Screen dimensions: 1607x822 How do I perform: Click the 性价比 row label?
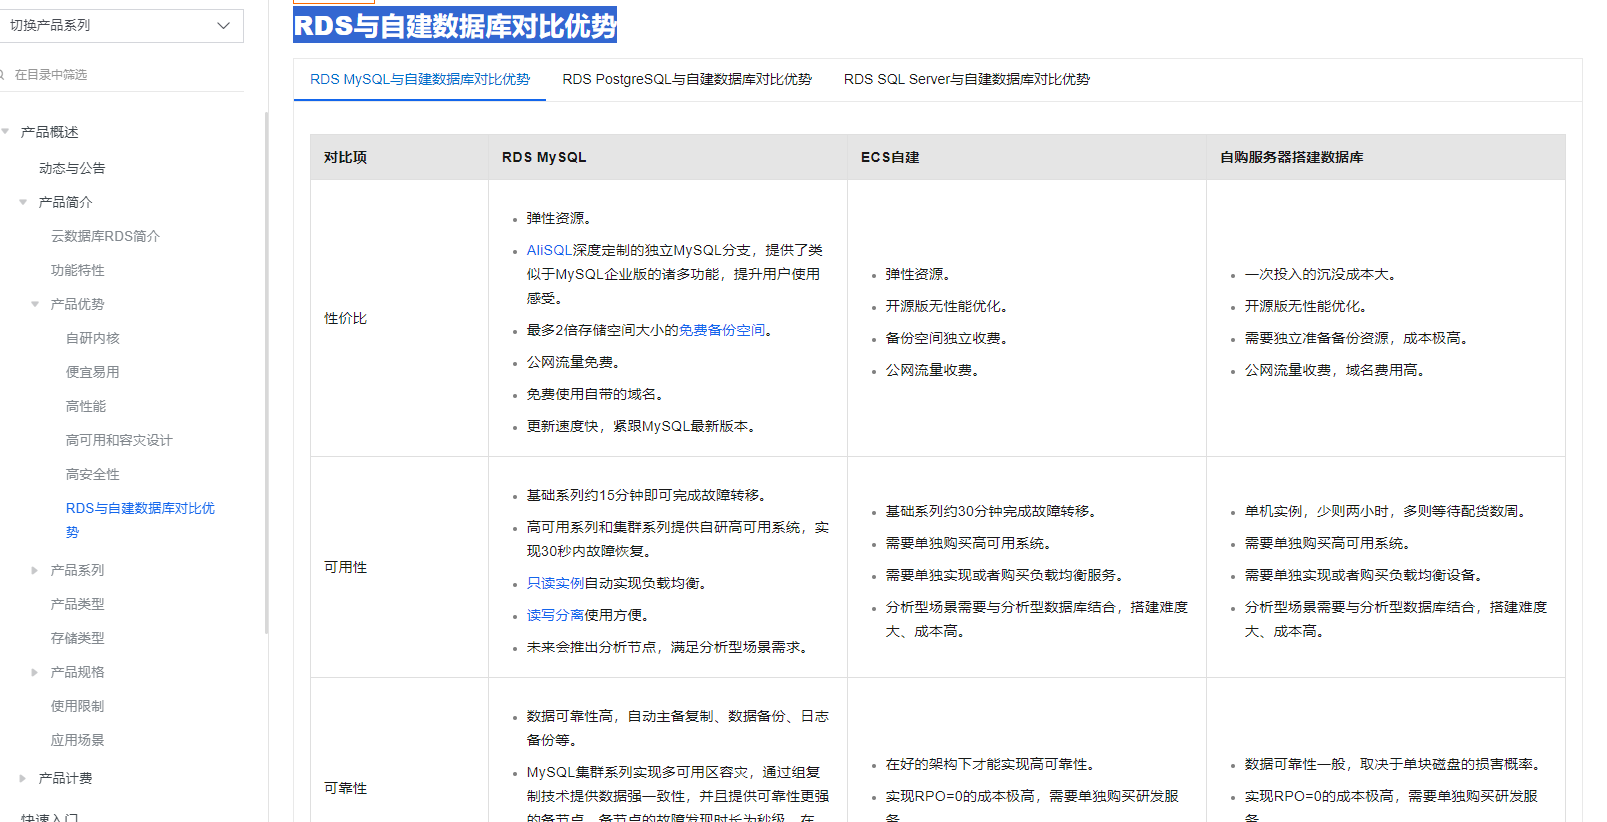[346, 318]
